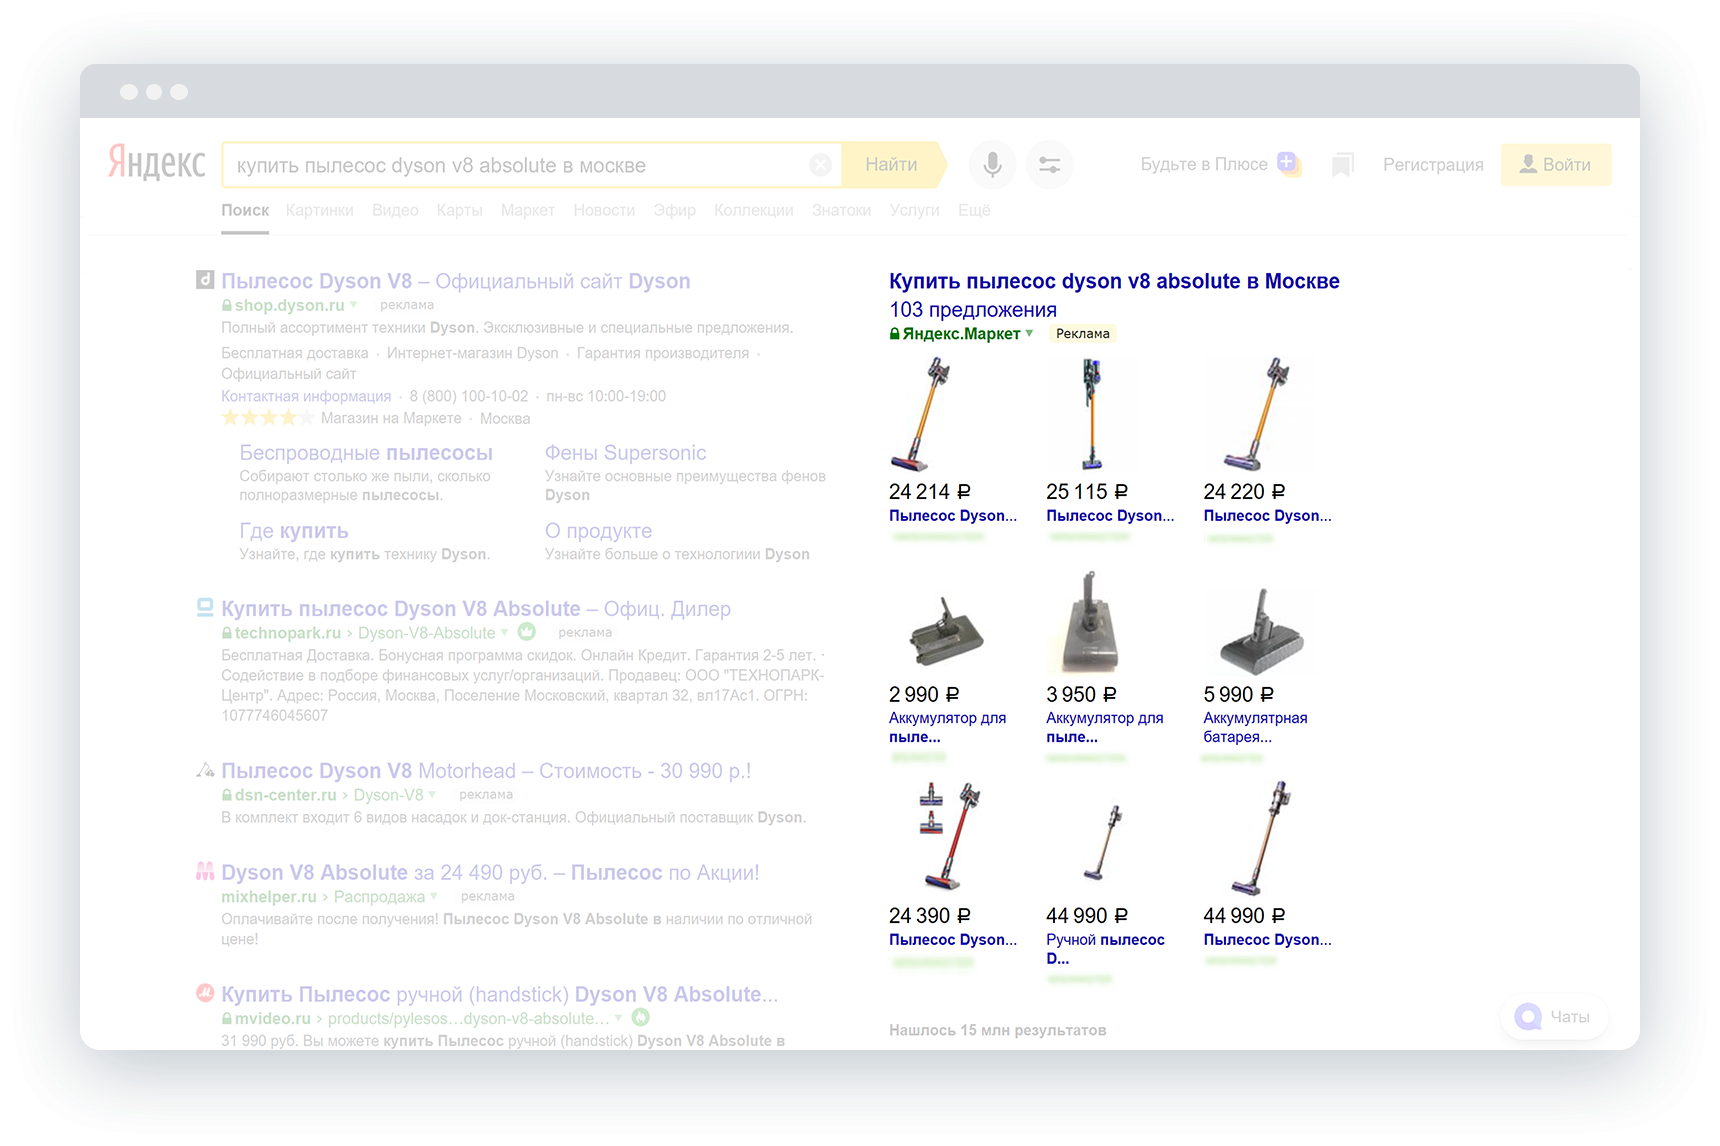This screenshot has width=1720, height=1146.
Task: Click О продукте sitelink
Action: coord(598,531)
